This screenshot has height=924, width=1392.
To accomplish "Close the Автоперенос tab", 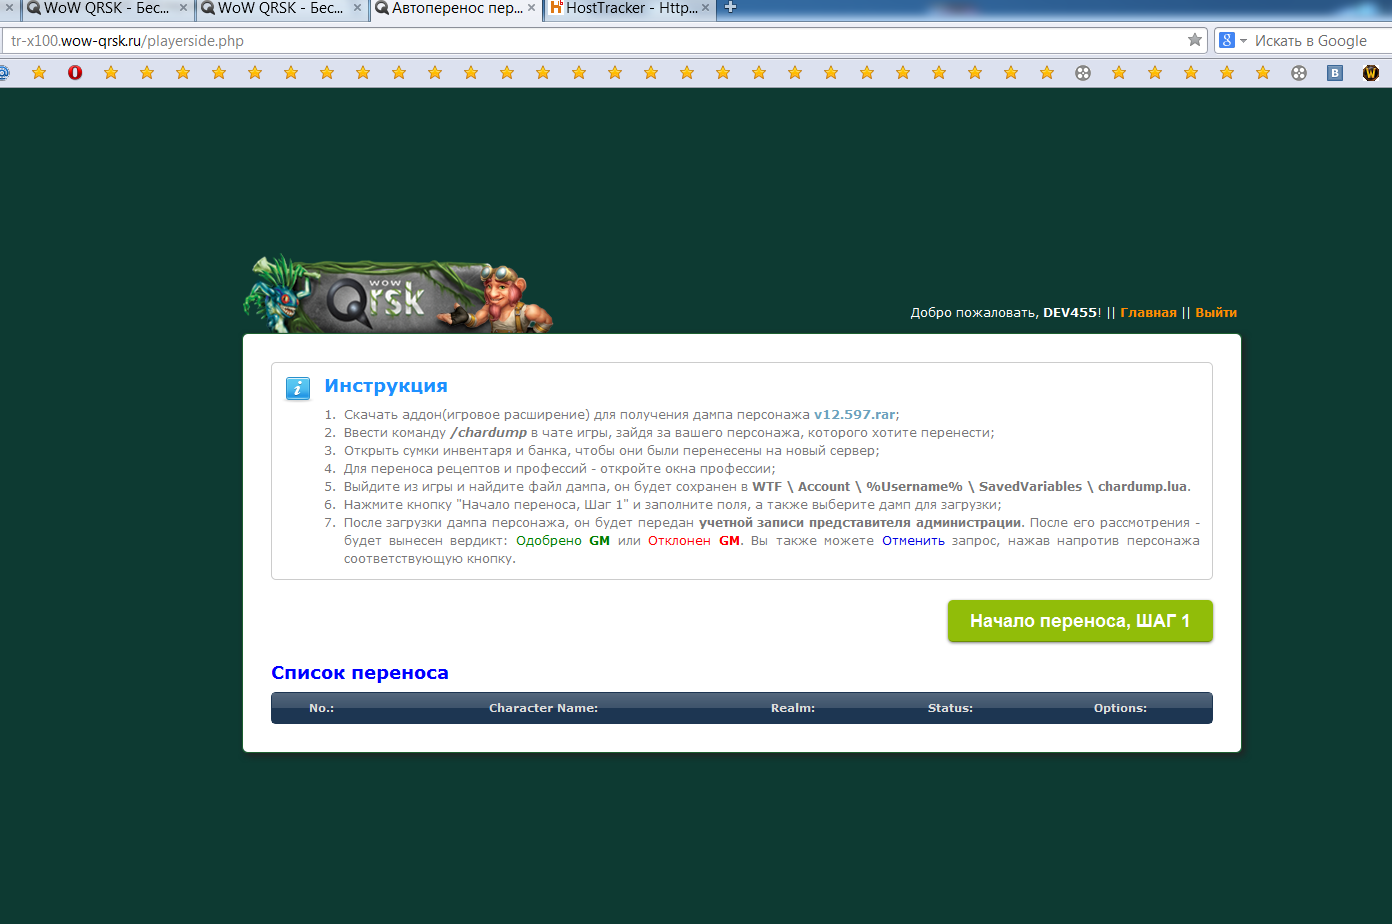I will click(531, 8).
